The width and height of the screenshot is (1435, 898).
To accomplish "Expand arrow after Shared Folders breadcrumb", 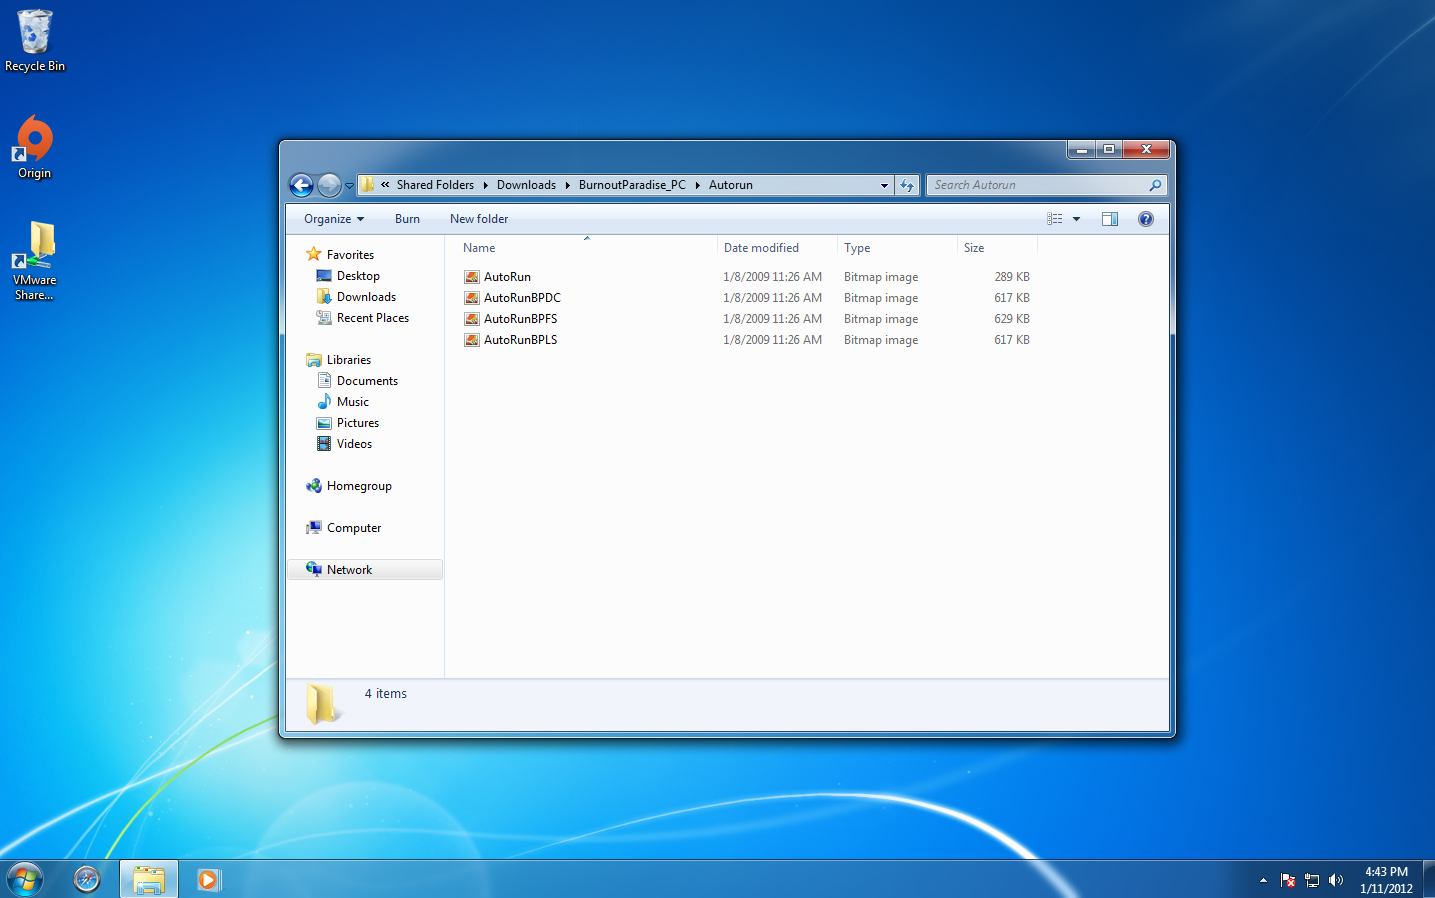I will pyautogui.click(x=485, y=185).
